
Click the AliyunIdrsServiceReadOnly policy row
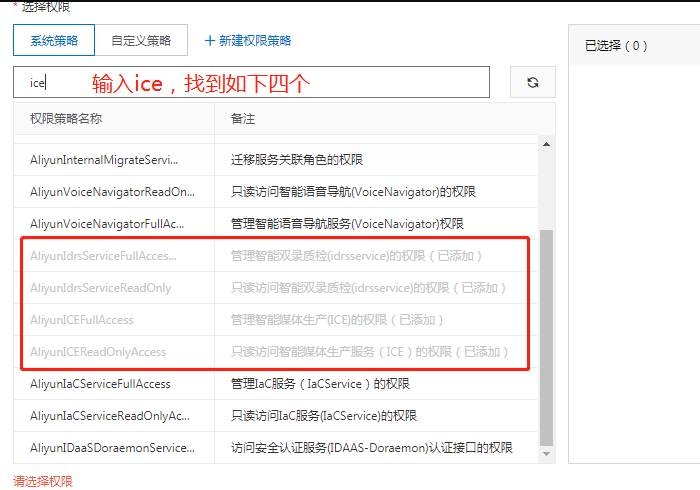[x=275, y=288]
